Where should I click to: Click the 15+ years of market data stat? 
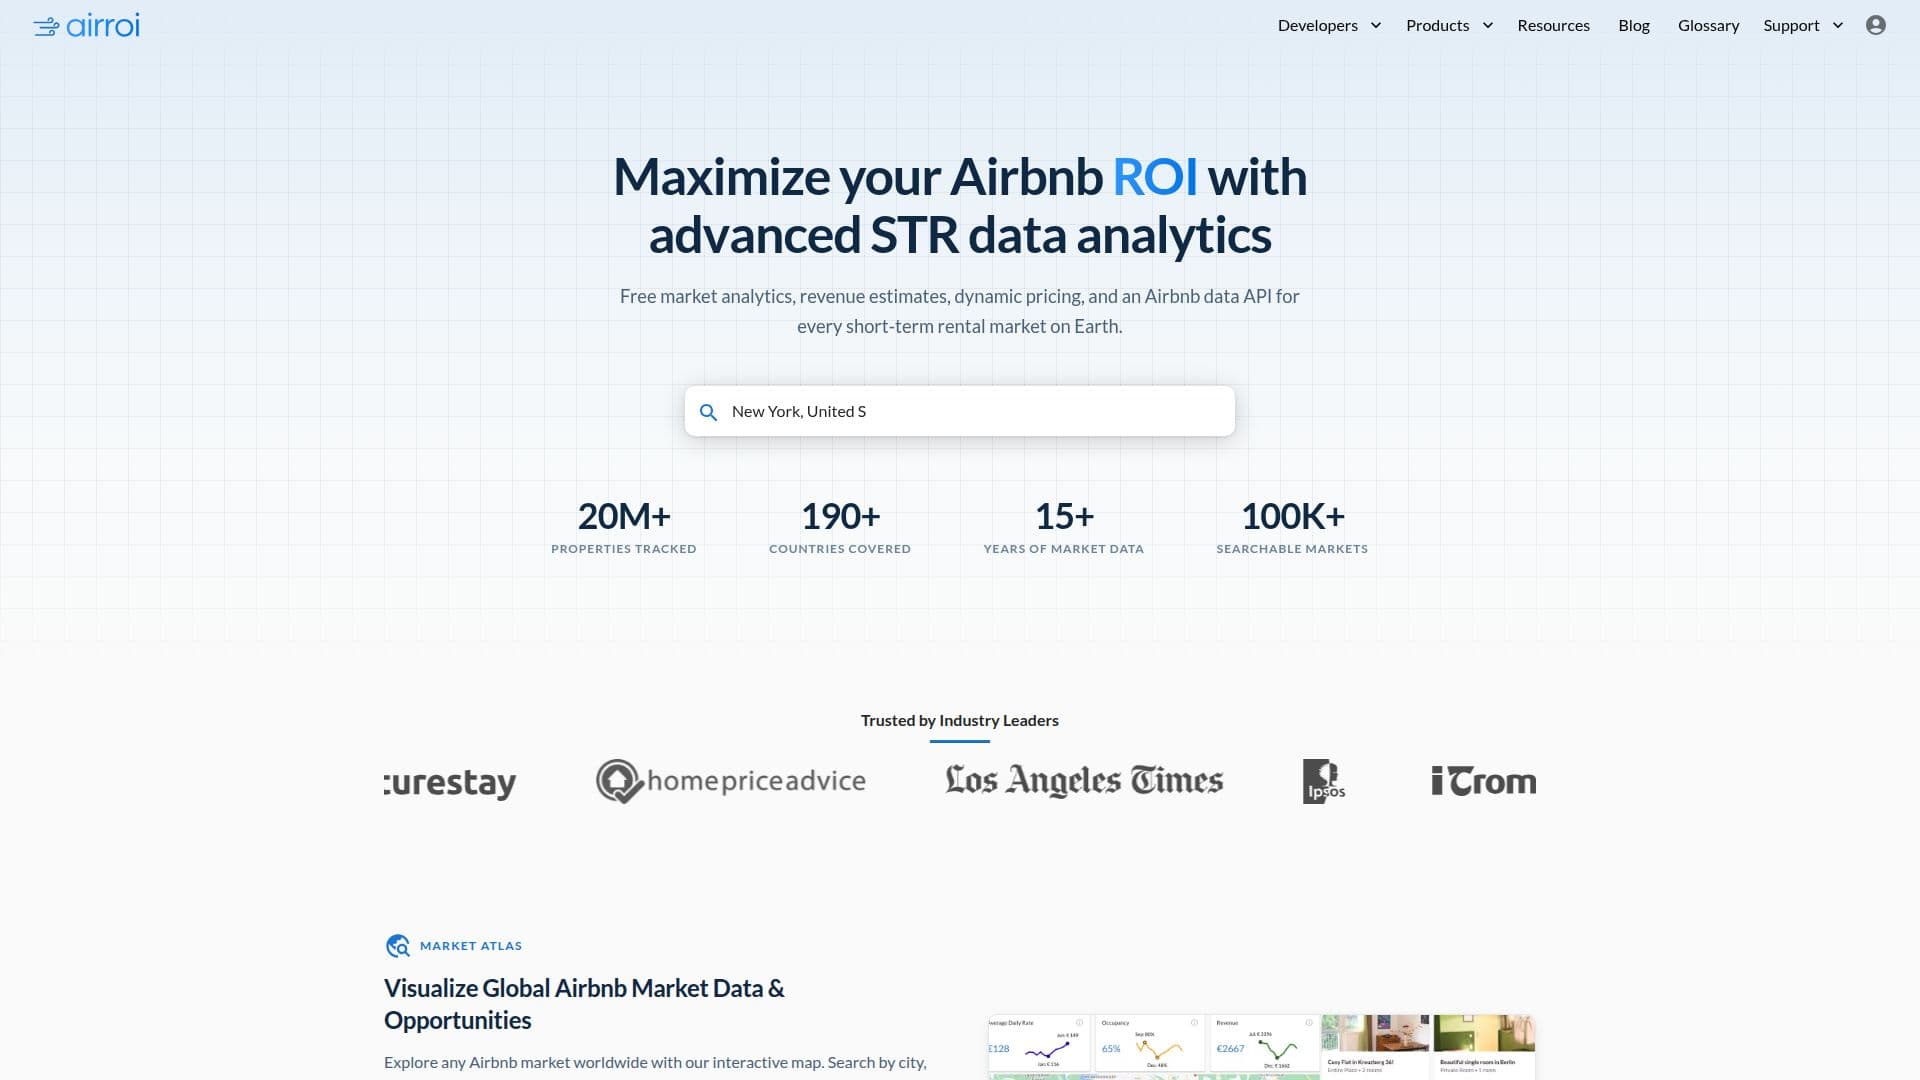click(x=1064, y=527)
